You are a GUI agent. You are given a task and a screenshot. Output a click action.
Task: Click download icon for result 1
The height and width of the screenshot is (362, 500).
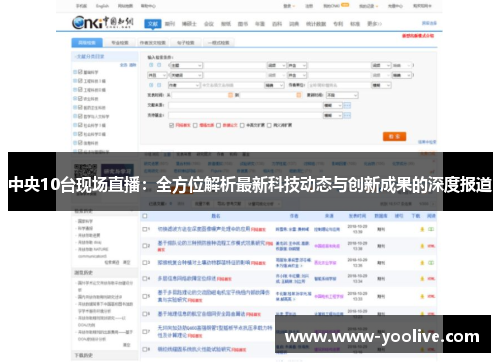[422, 229]
